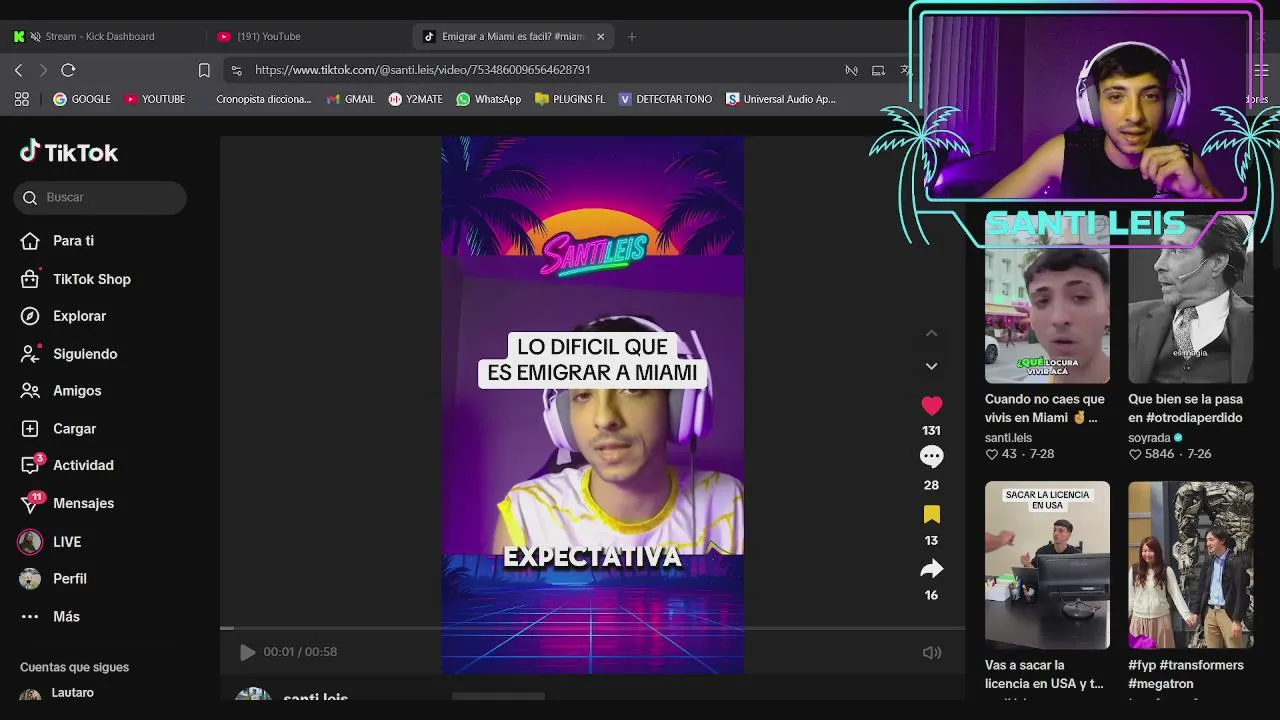Click soyrada author name
This screenshot has height=720, width=1280.
point(1149,438)
